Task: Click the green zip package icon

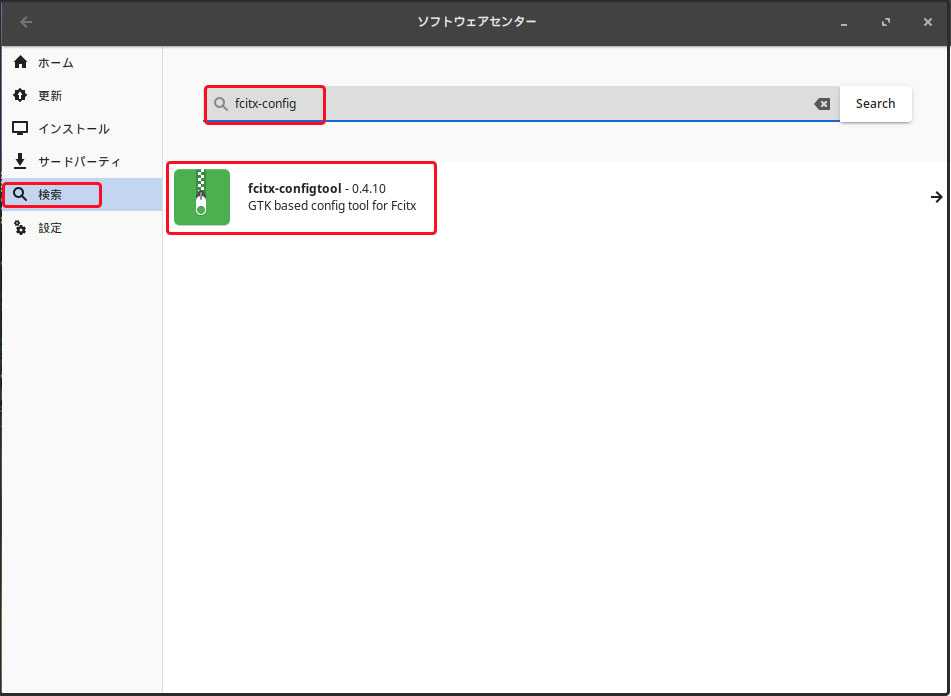Action: click(x=202, y=197)
